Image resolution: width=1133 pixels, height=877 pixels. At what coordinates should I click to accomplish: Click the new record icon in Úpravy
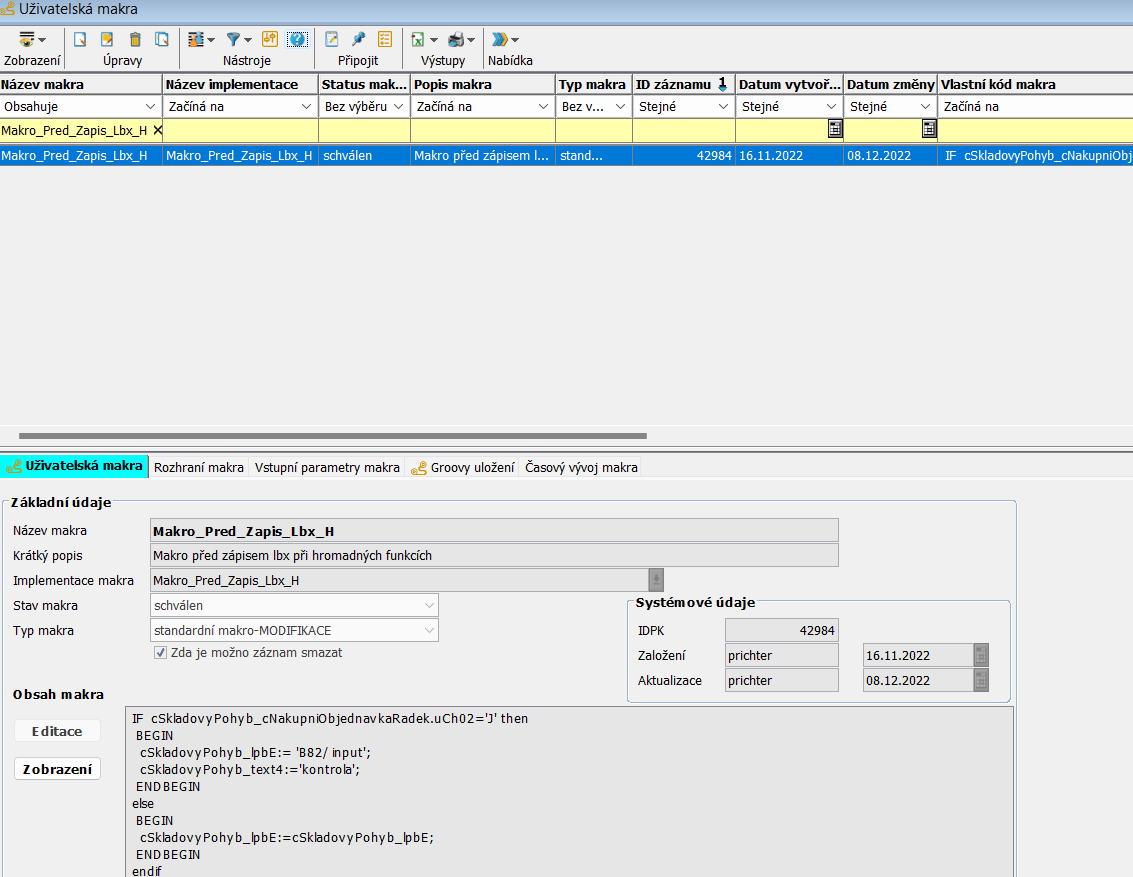[x=80, y=40]
